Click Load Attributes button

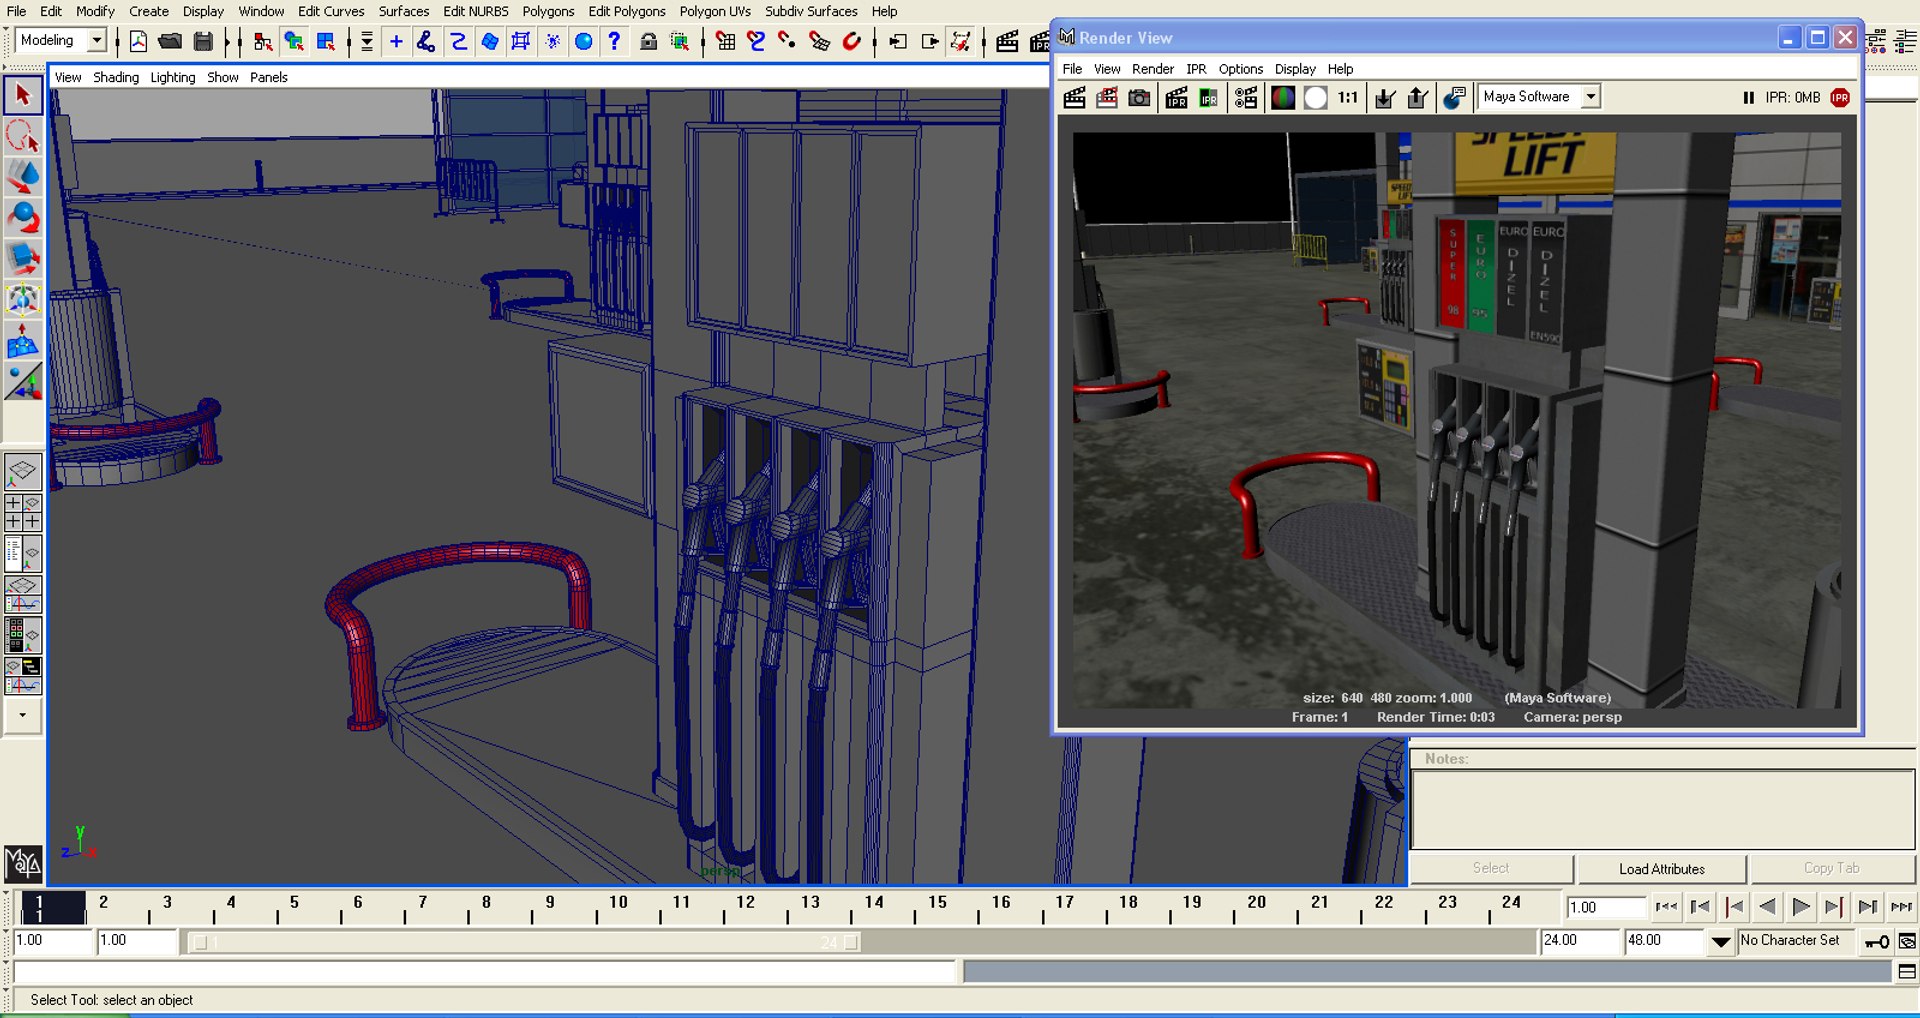[1662, 869]
